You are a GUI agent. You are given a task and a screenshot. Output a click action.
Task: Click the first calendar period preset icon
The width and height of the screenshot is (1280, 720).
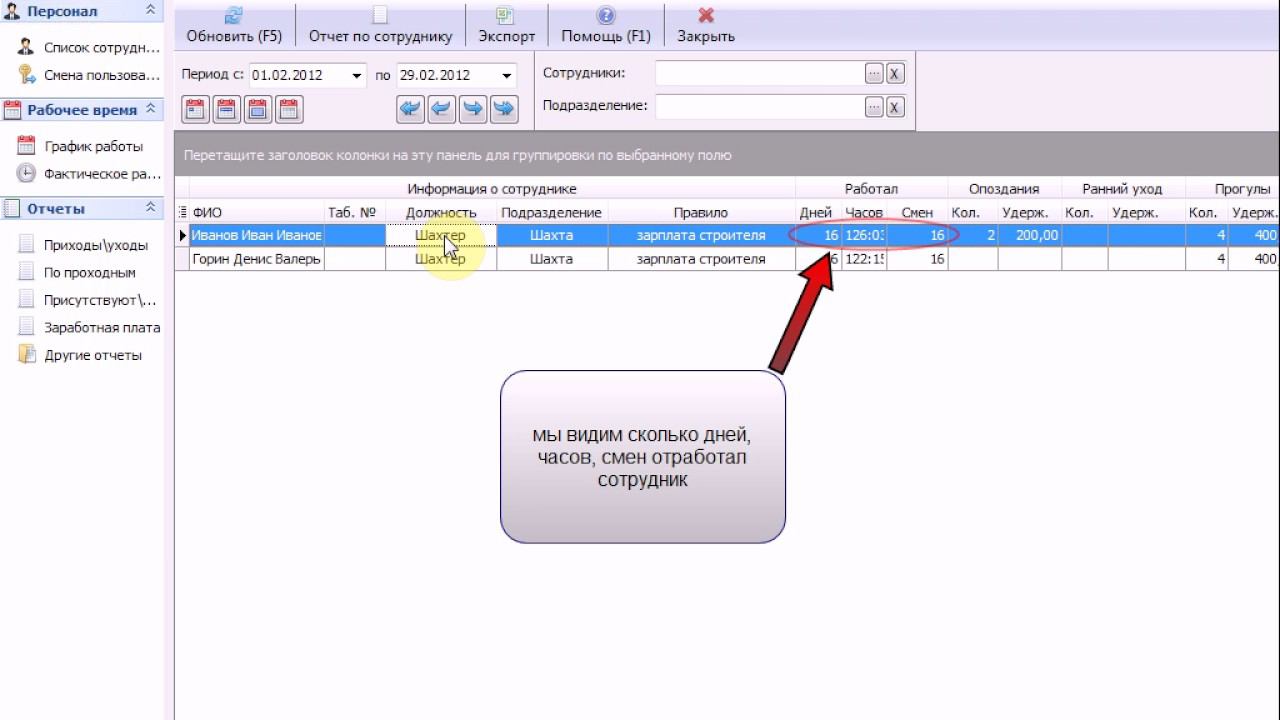[196, 109]
